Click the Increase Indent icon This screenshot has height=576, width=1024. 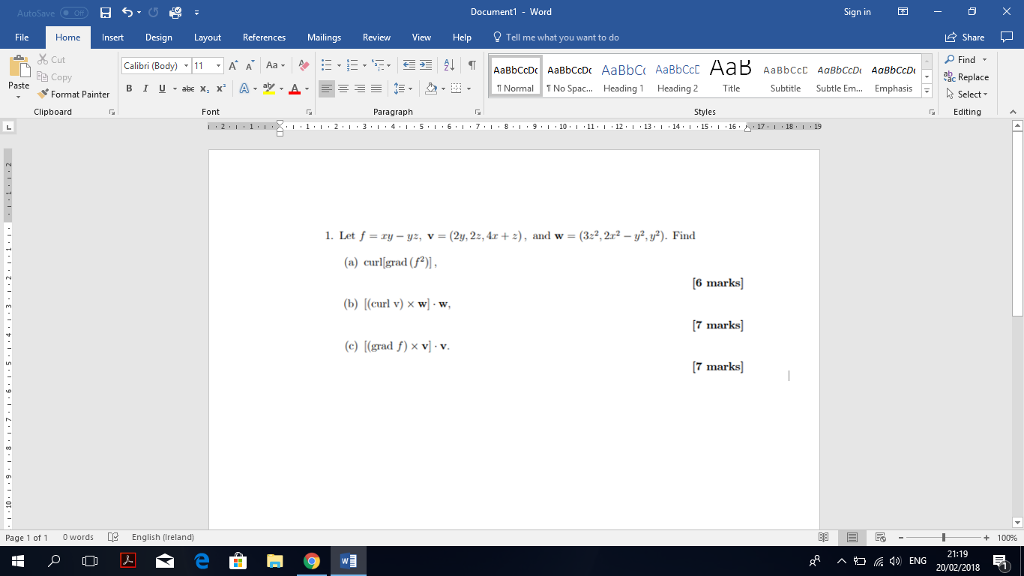point(423,65)
